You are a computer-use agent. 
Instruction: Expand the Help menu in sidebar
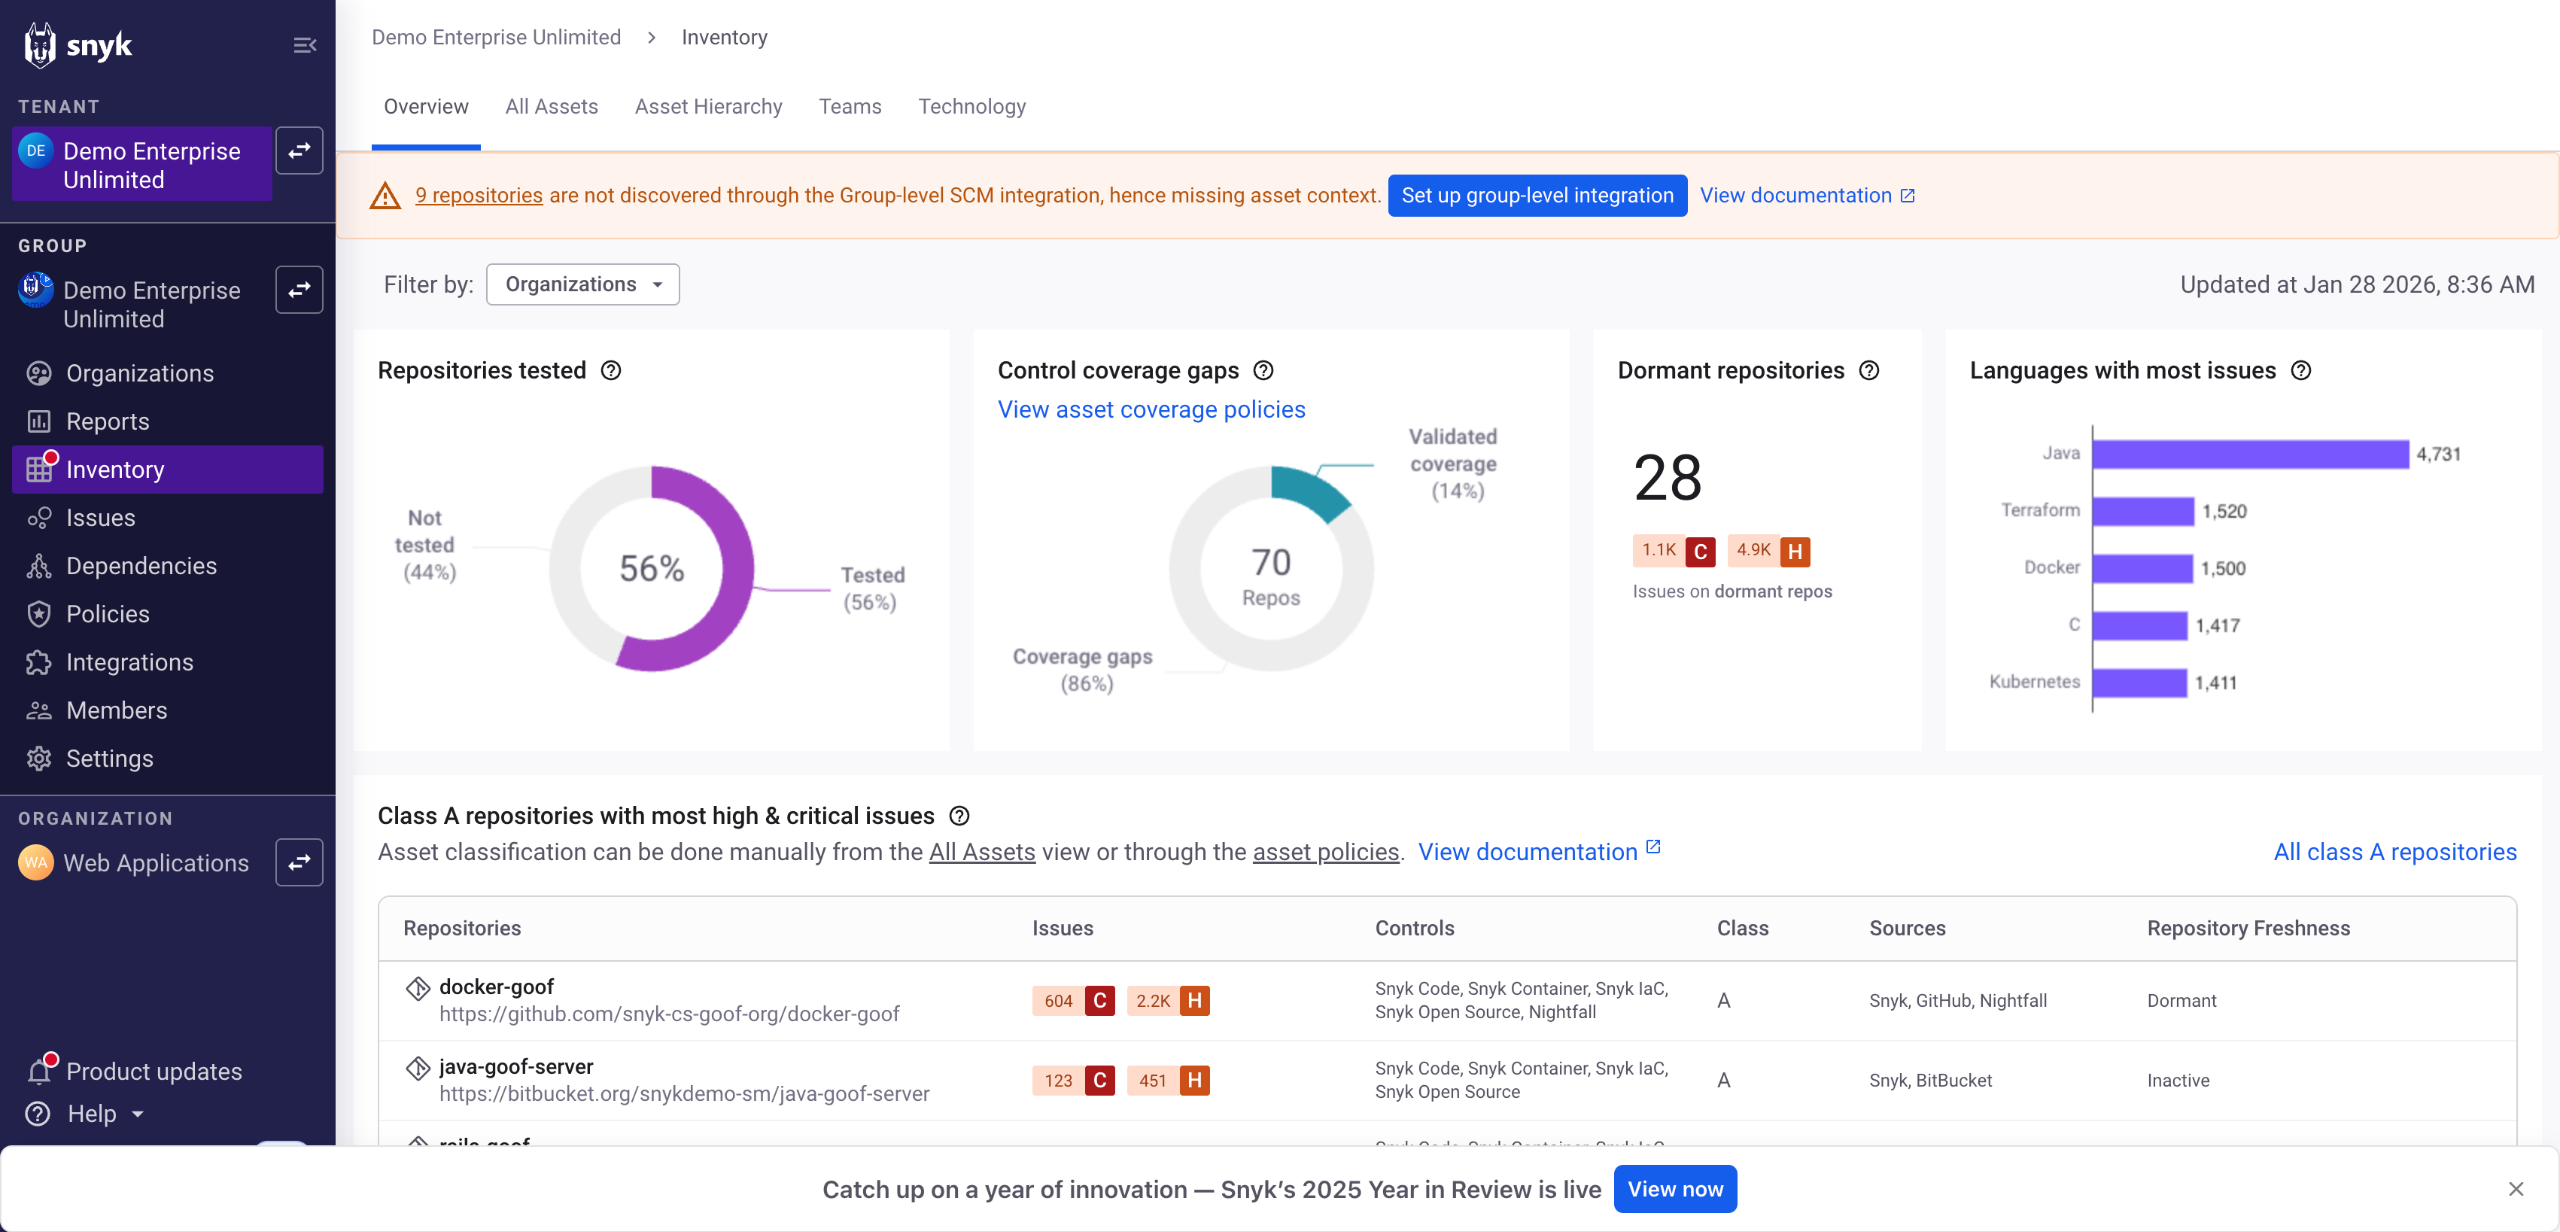coord(104,1113)
